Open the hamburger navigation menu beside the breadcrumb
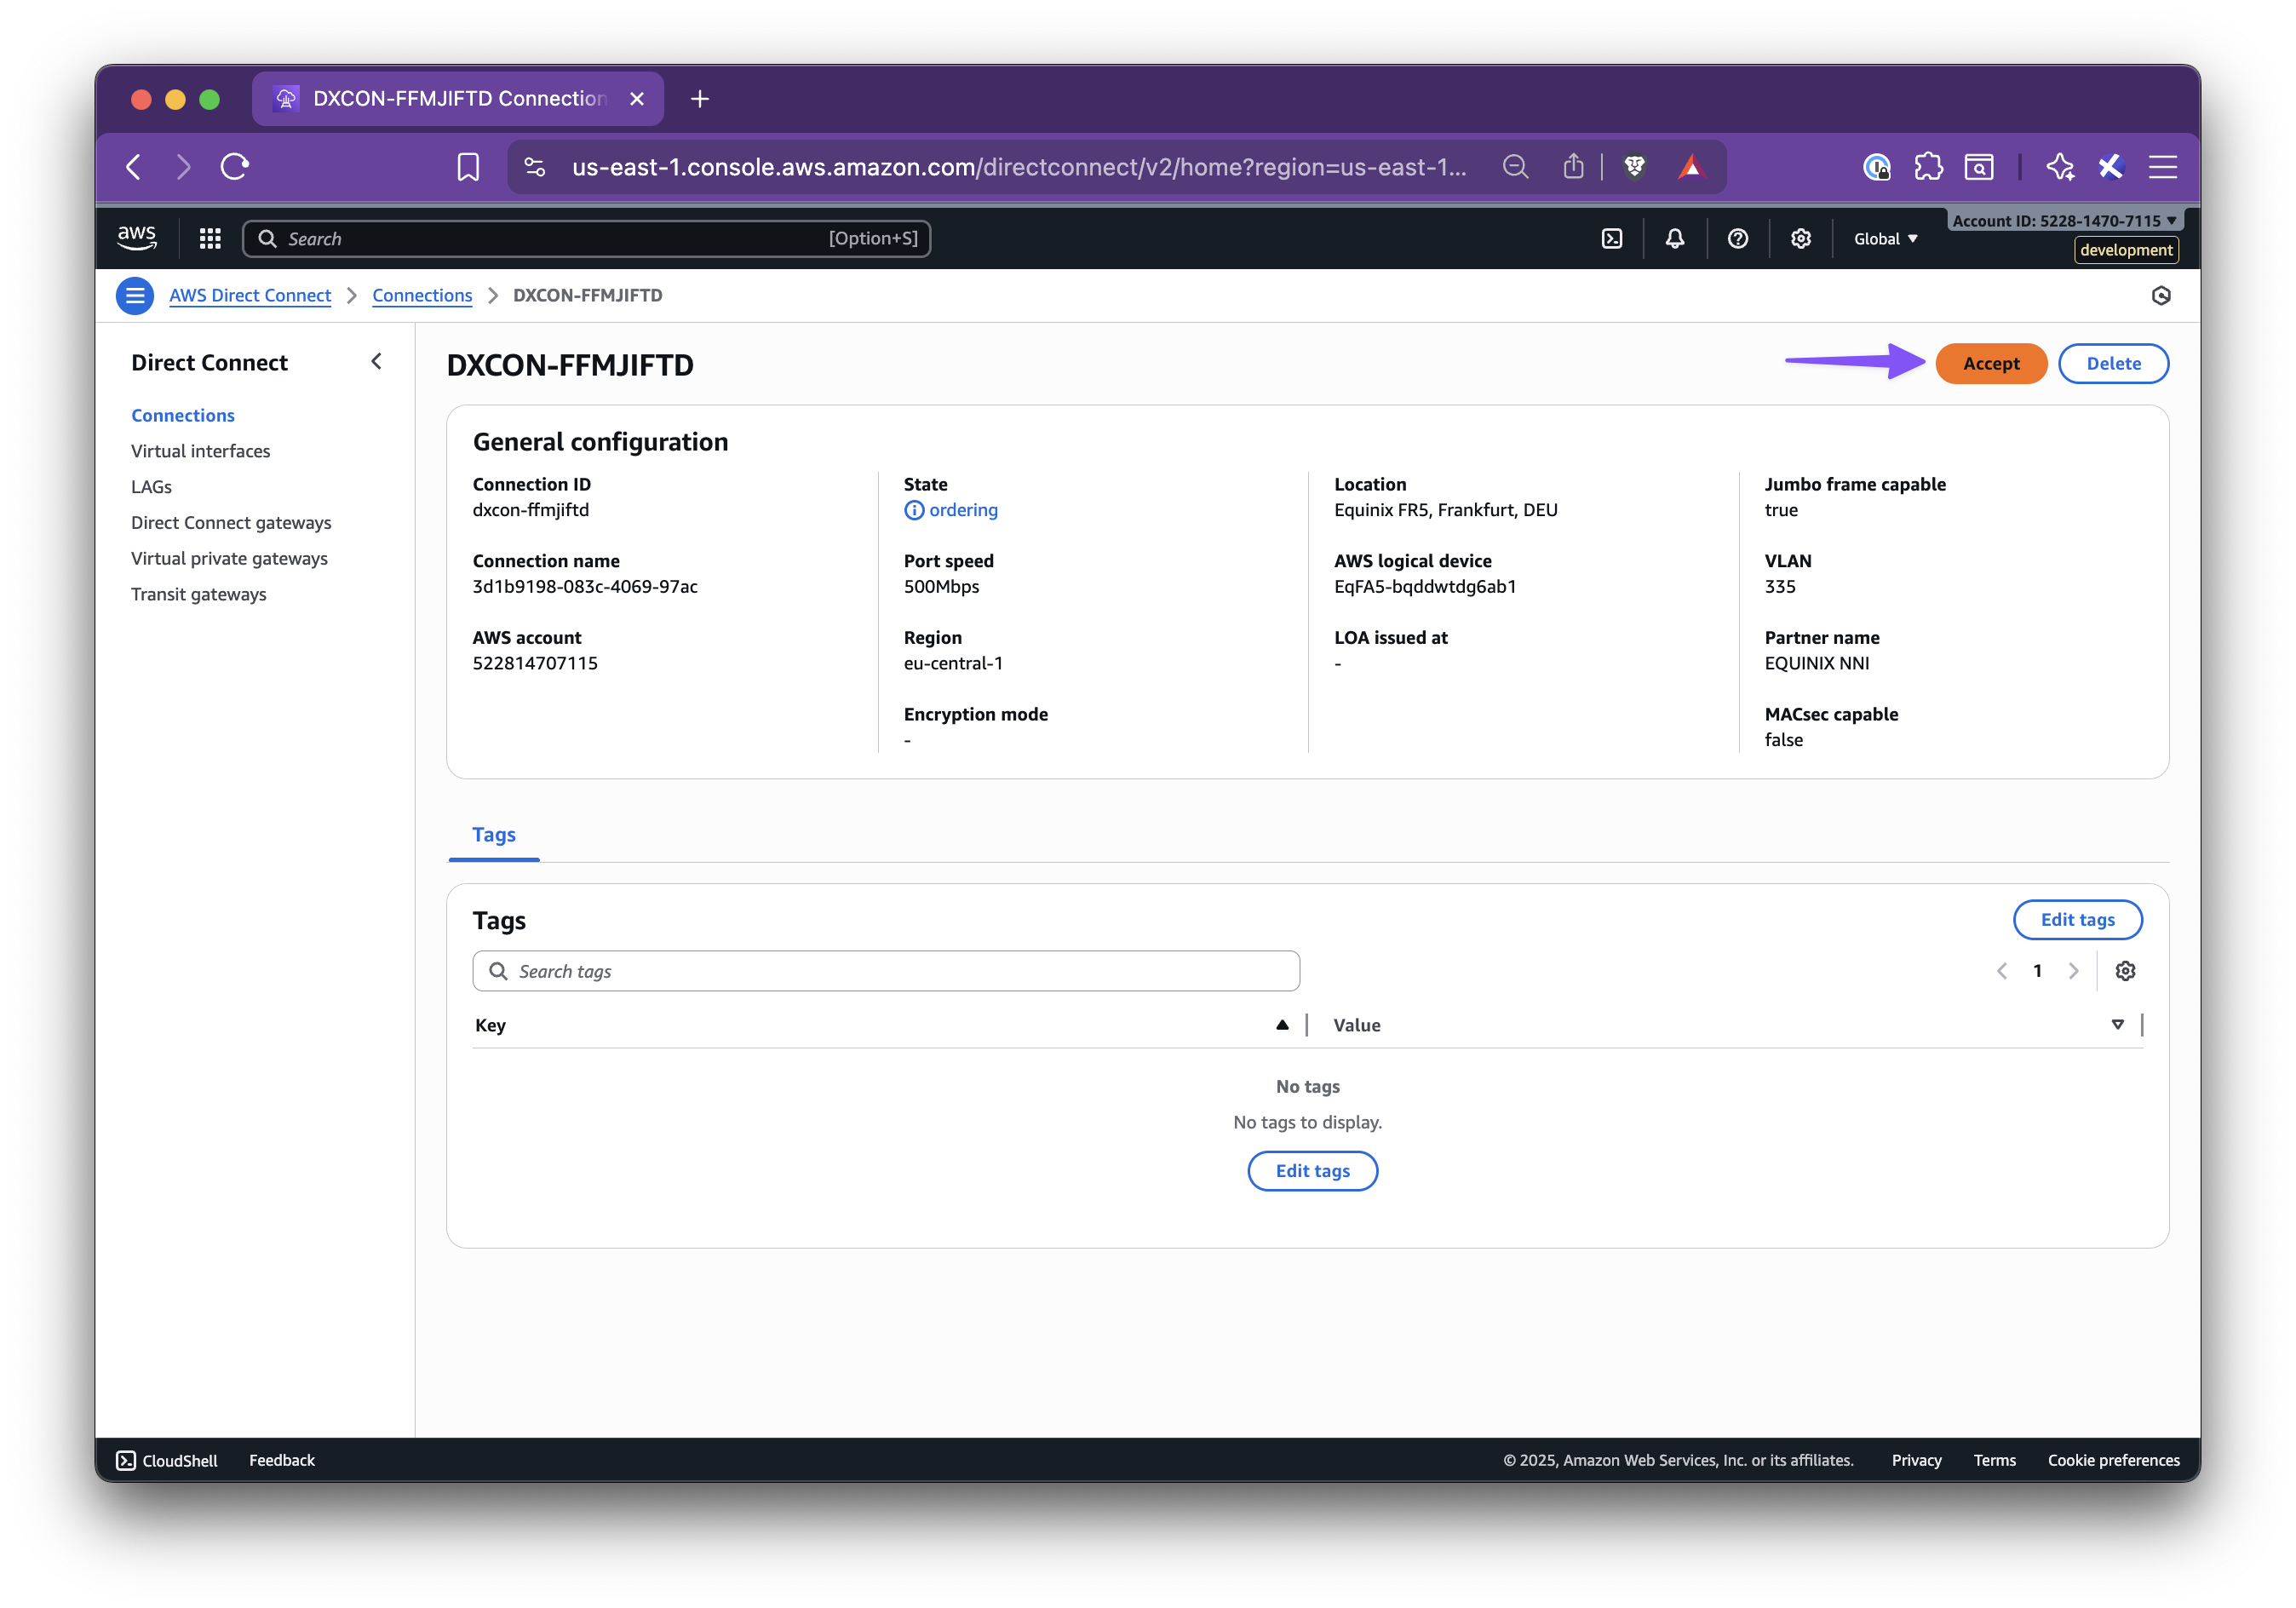Viewport: 2296px width, 1608px height. (x=134, y=295)
